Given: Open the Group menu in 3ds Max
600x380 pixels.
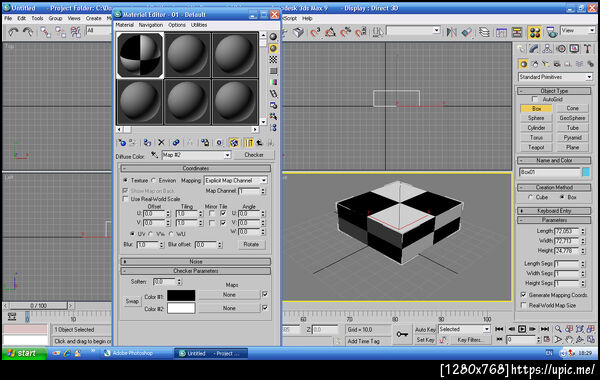Looking at the screenshot, I should (55, 18).
